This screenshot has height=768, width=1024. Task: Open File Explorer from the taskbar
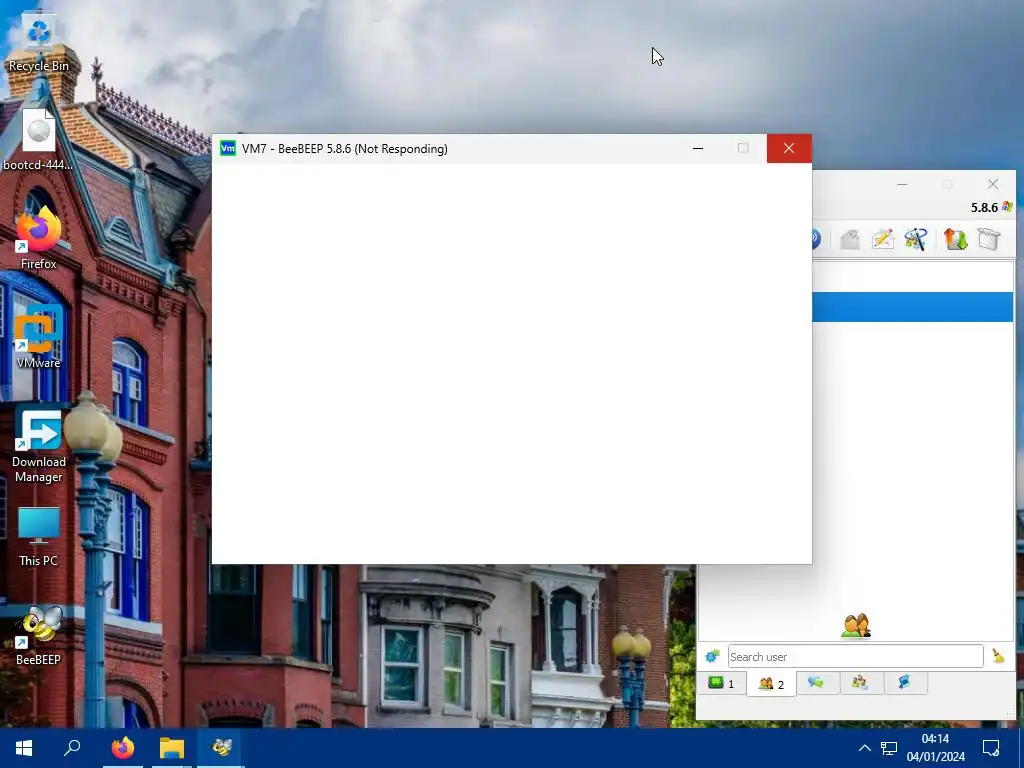pos(172,747)
